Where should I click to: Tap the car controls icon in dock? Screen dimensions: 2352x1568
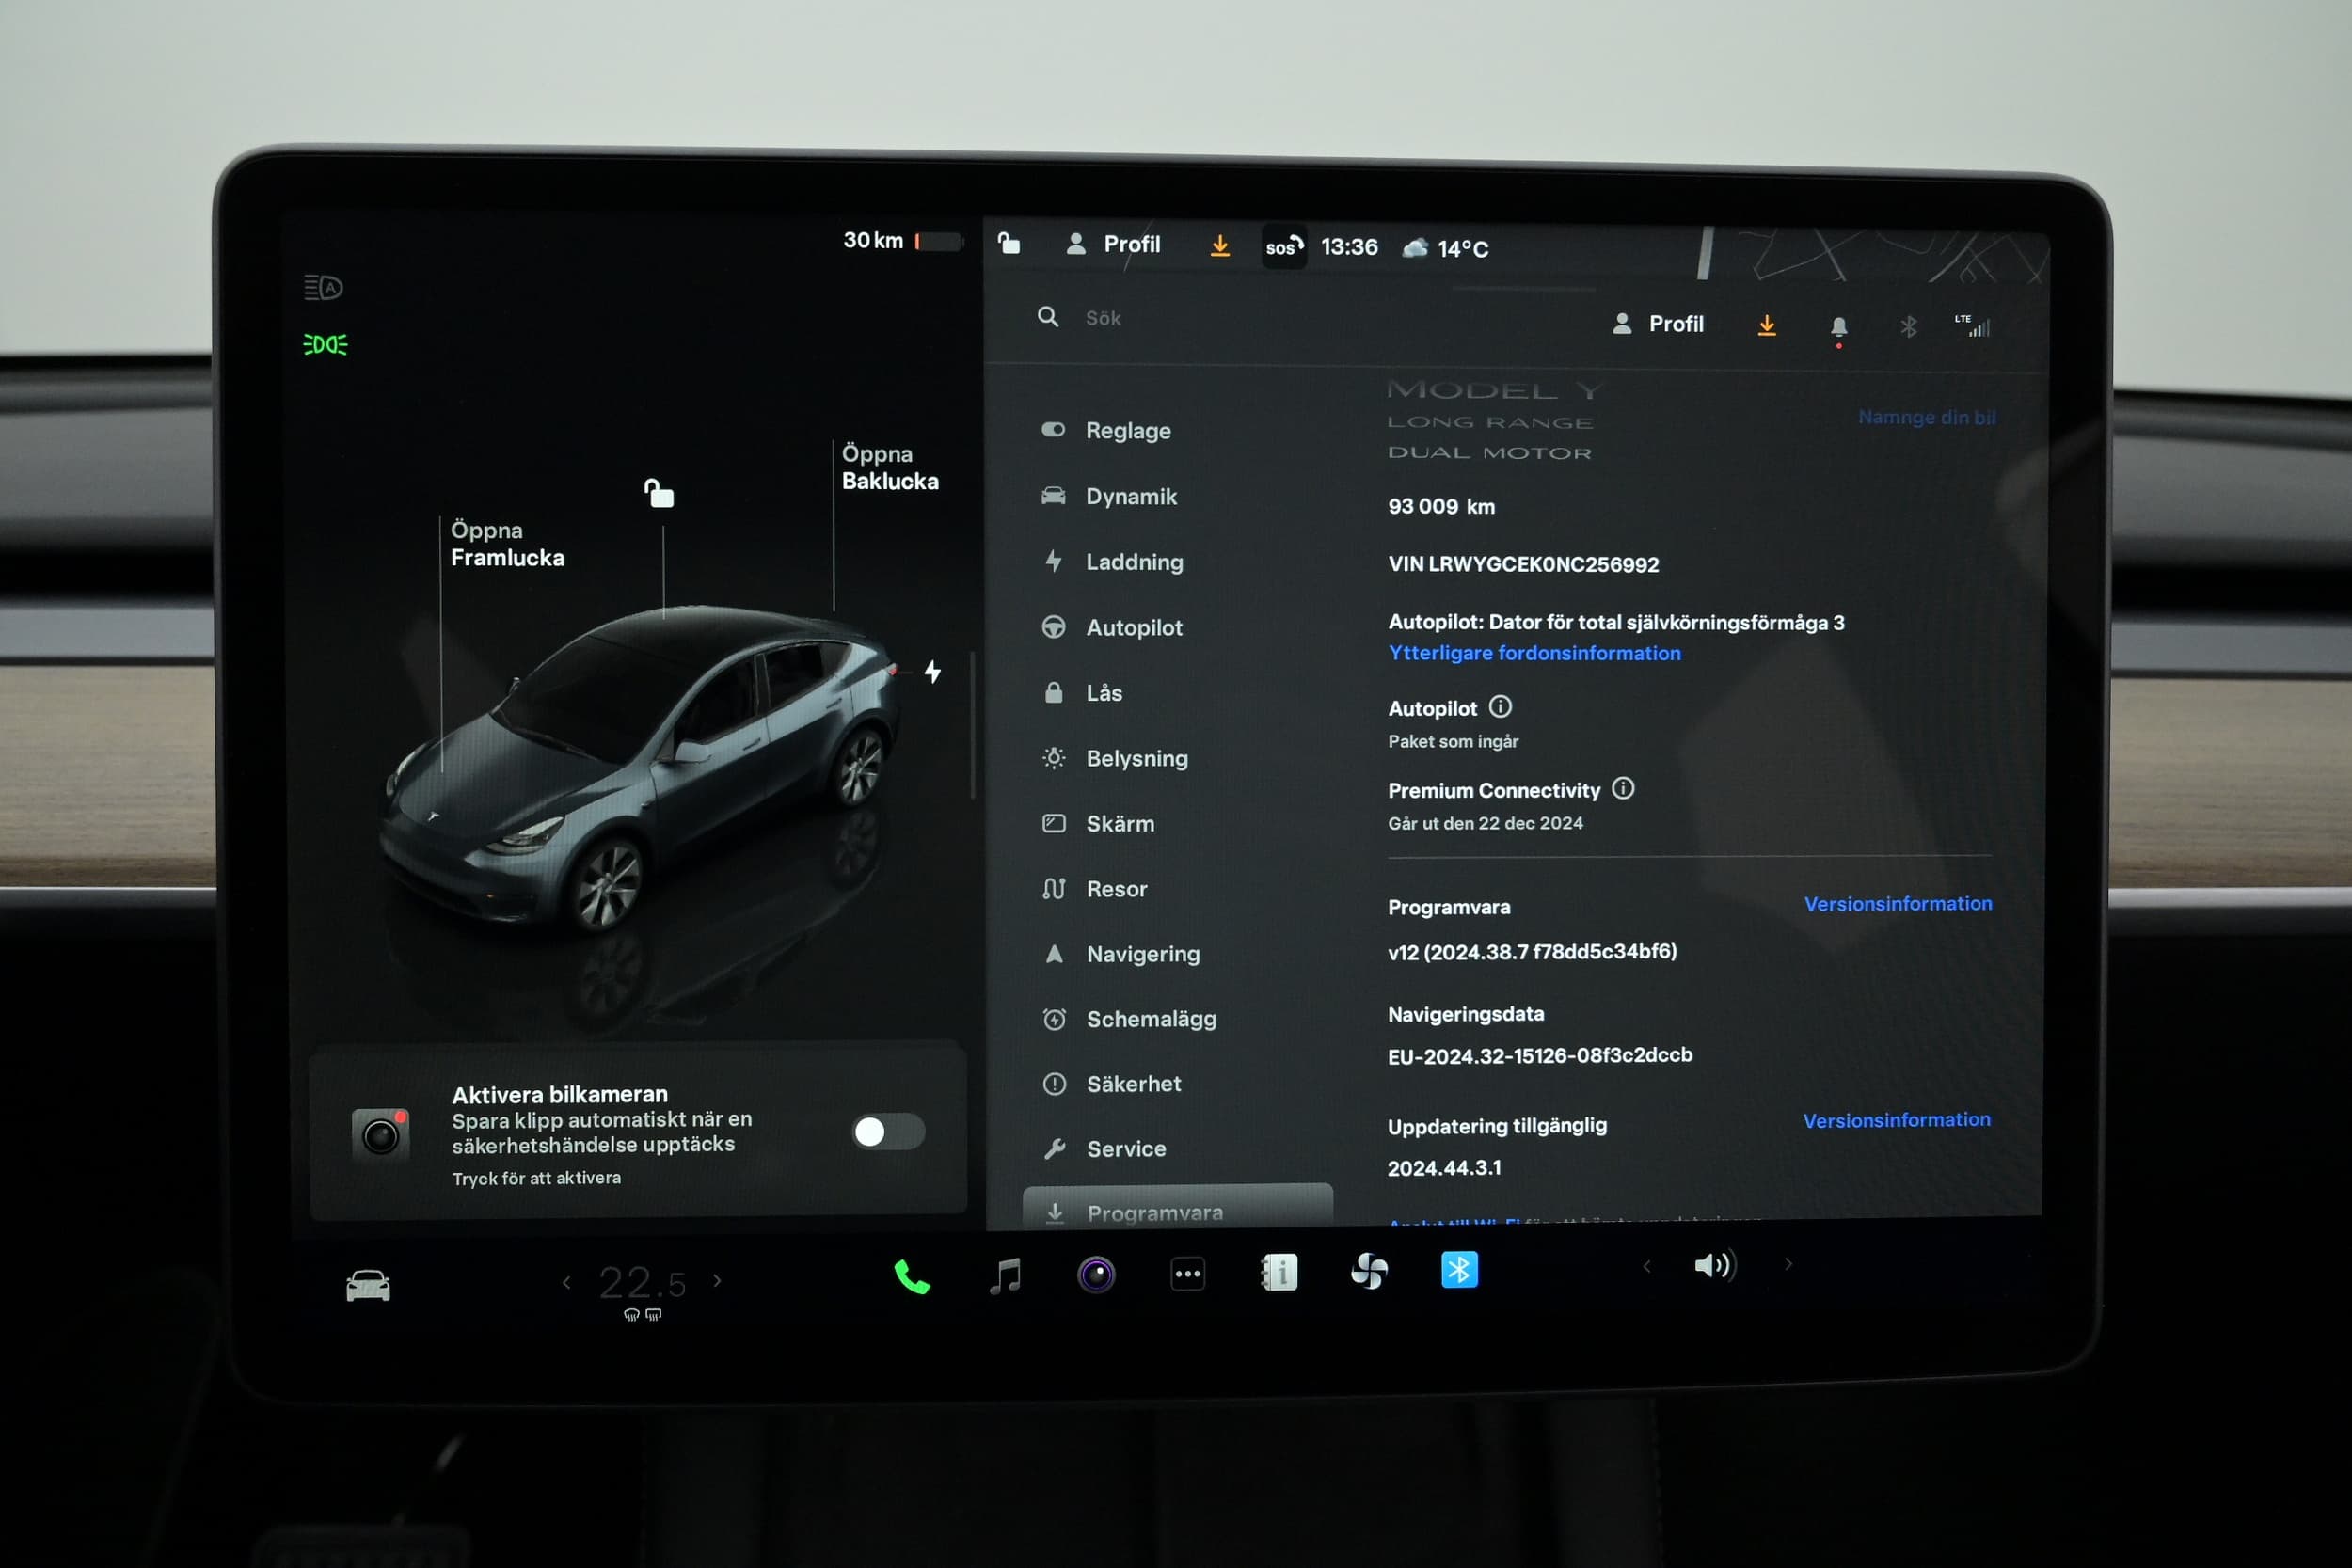pyautogui.click(x=368, y=1285)
